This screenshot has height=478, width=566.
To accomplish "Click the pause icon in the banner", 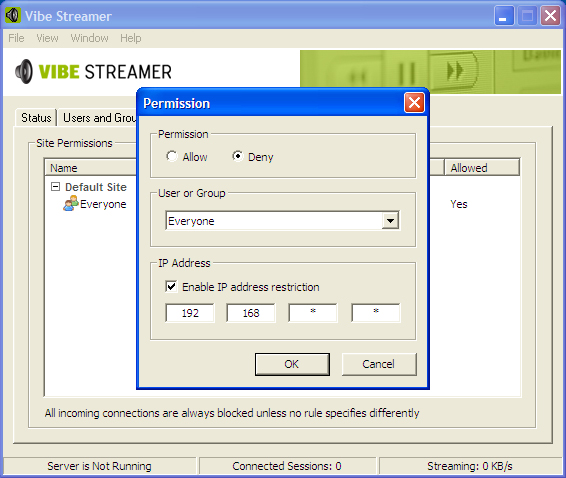I will point(407,74).
